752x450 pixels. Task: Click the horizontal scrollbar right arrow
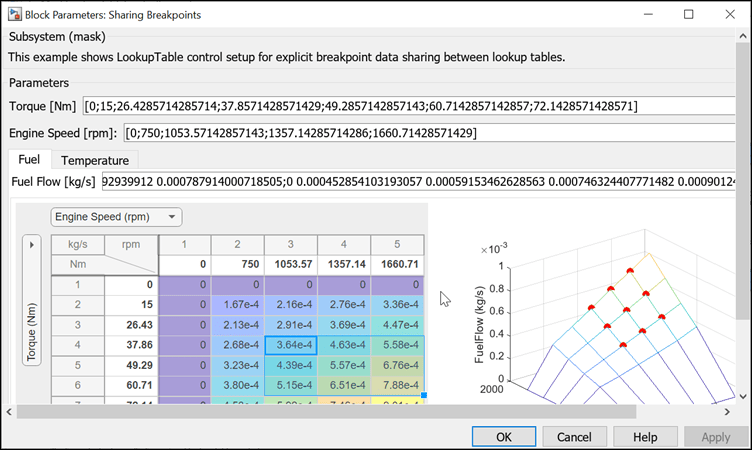pos(727,412)
